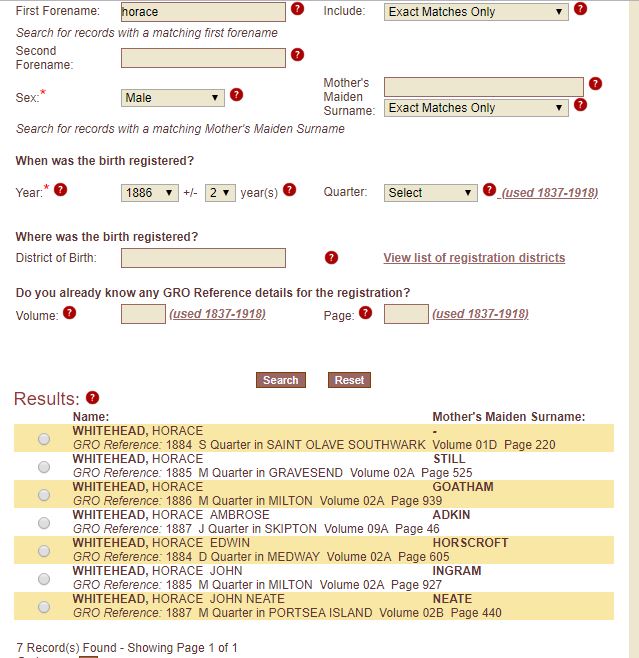Select Horace John Neate Portsea Island record
This screenshot has height=658, width=639.
coord(44,607)
